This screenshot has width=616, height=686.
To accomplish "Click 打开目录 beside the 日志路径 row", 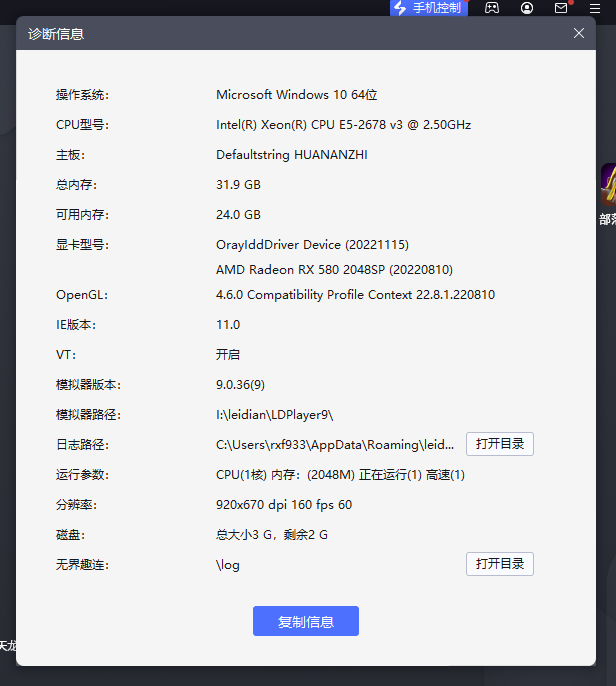I will click(499, 444).
